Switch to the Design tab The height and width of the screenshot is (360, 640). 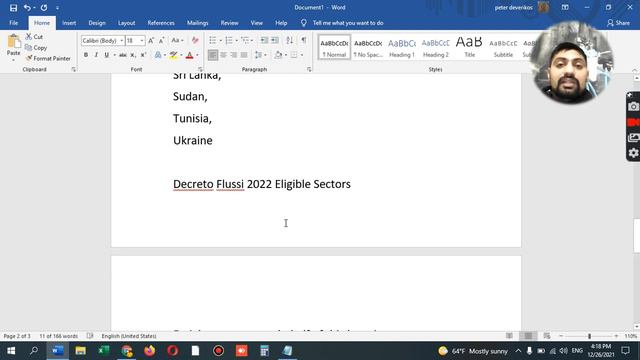pos(97,23)
